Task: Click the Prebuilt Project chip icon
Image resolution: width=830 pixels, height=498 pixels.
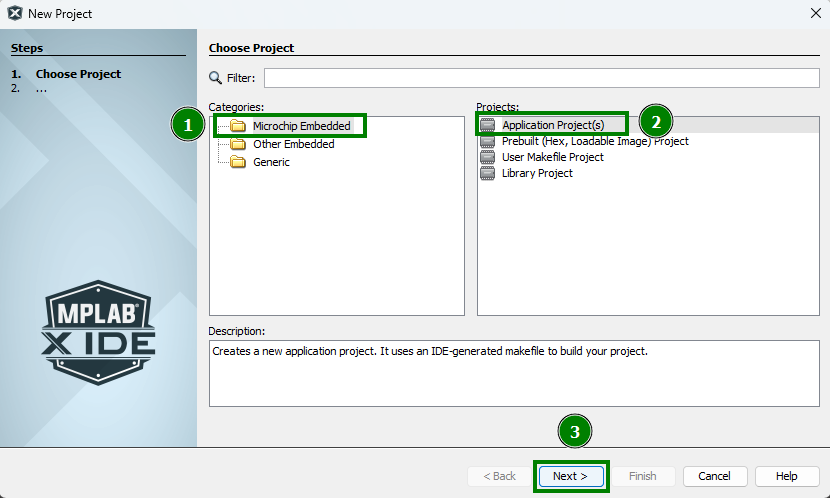Action: [x=488, y=141]
